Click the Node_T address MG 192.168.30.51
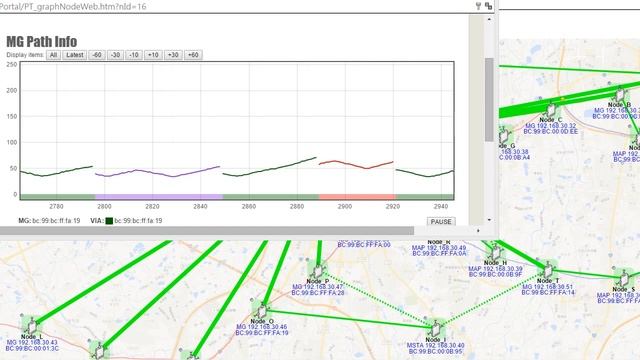The image size is (640, 360). tap(548, 287)
